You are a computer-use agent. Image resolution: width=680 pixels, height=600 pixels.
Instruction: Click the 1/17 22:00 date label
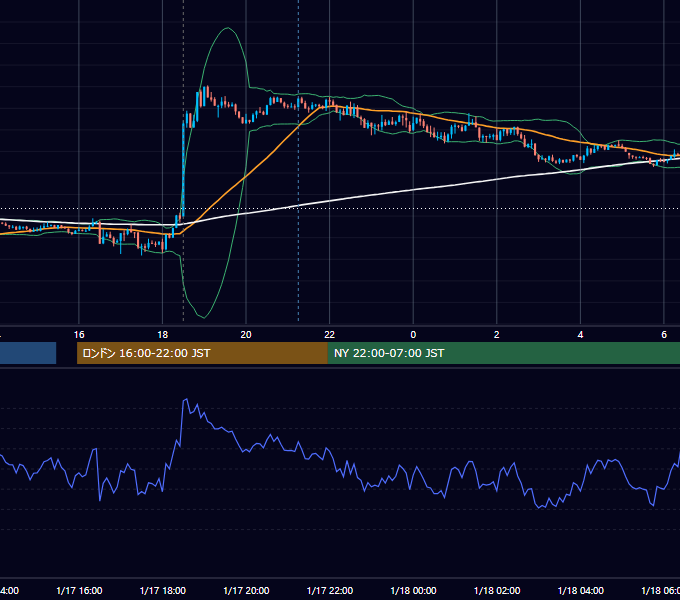[330, 590]
